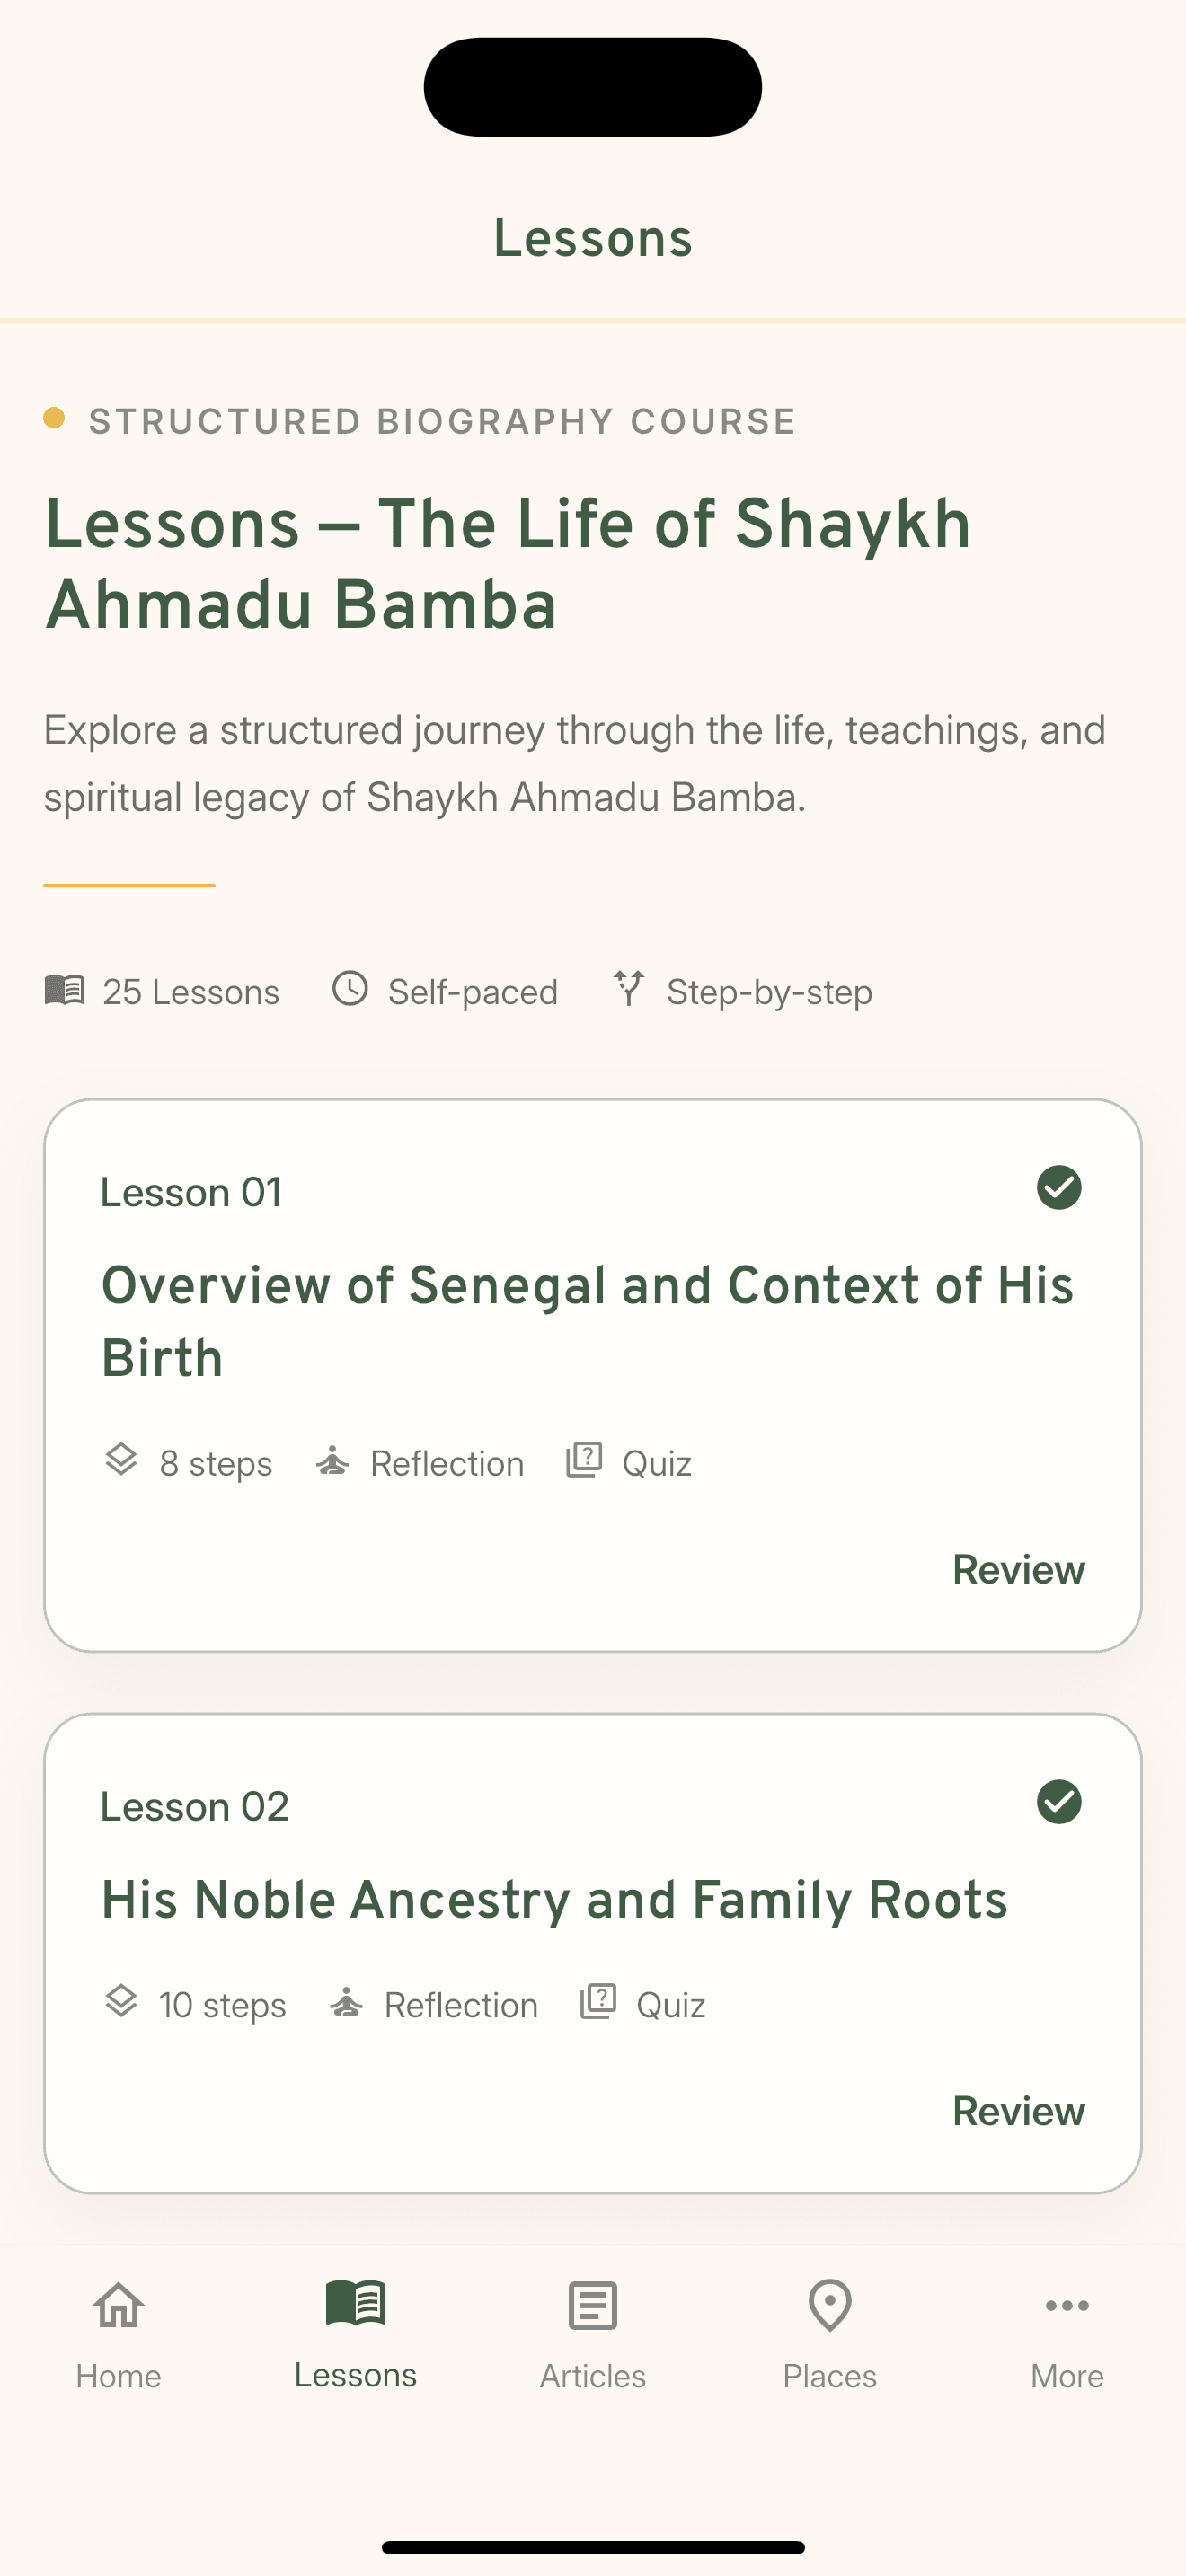The width and height of the screenshot is (1186, 2576).
Task: Tap the More ellipsis icon
Action: click(x=1066, y=2305)
